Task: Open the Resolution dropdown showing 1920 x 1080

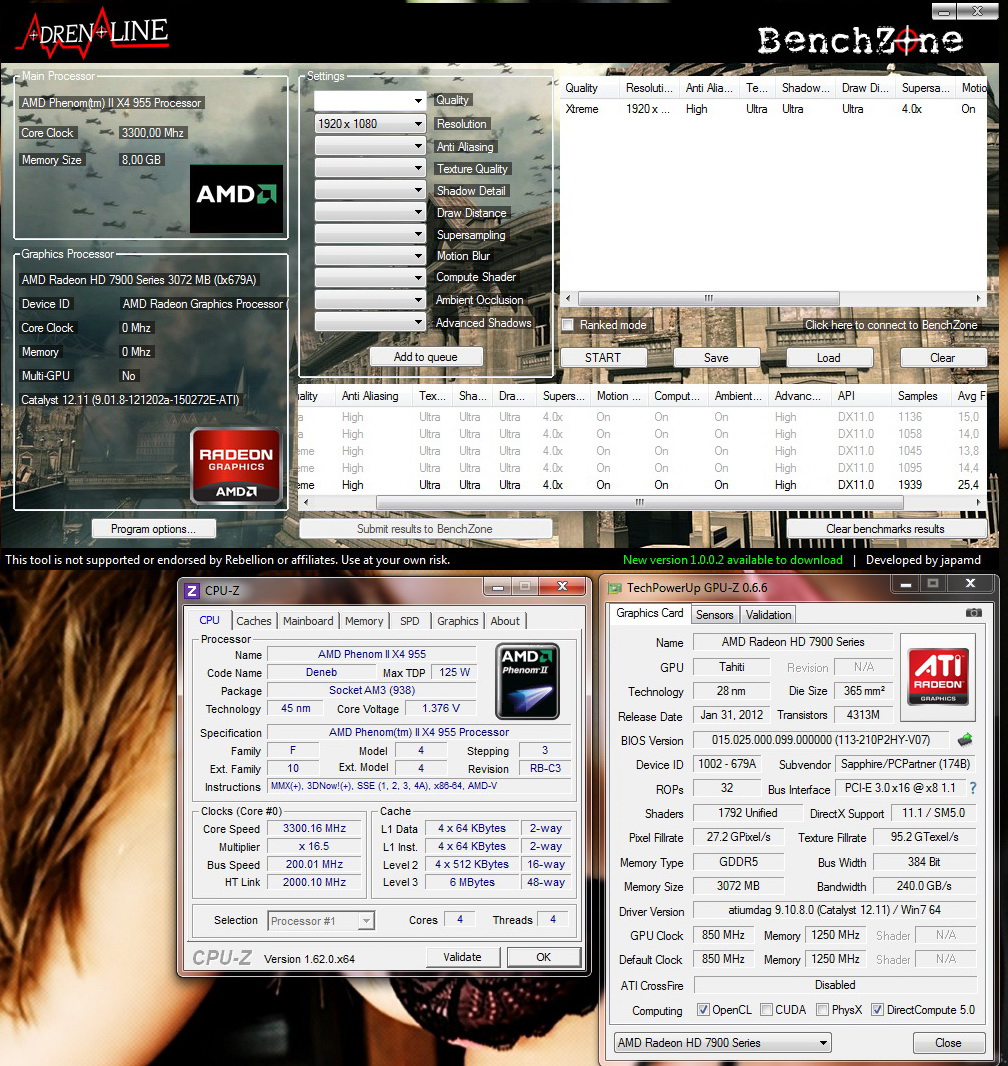Action: 370,124
